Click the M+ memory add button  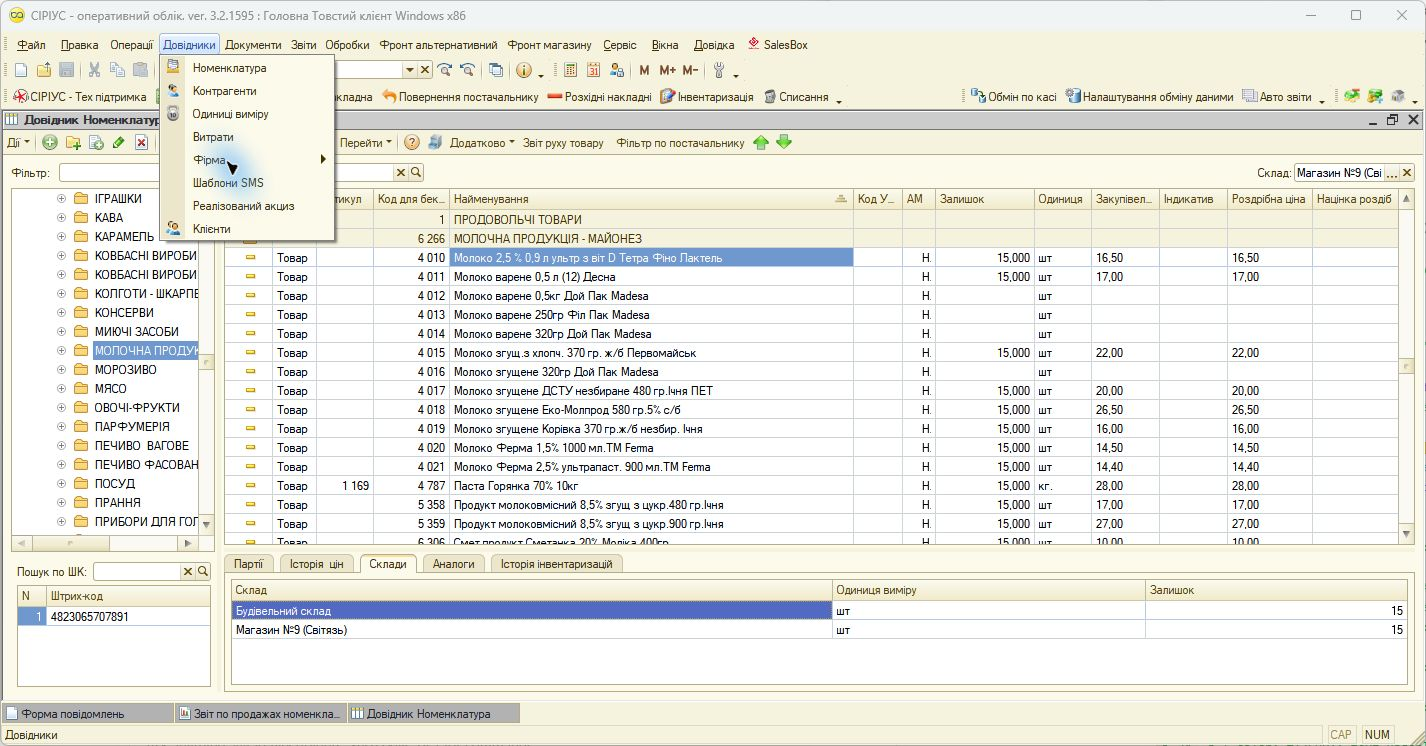[x=668, y=70]
